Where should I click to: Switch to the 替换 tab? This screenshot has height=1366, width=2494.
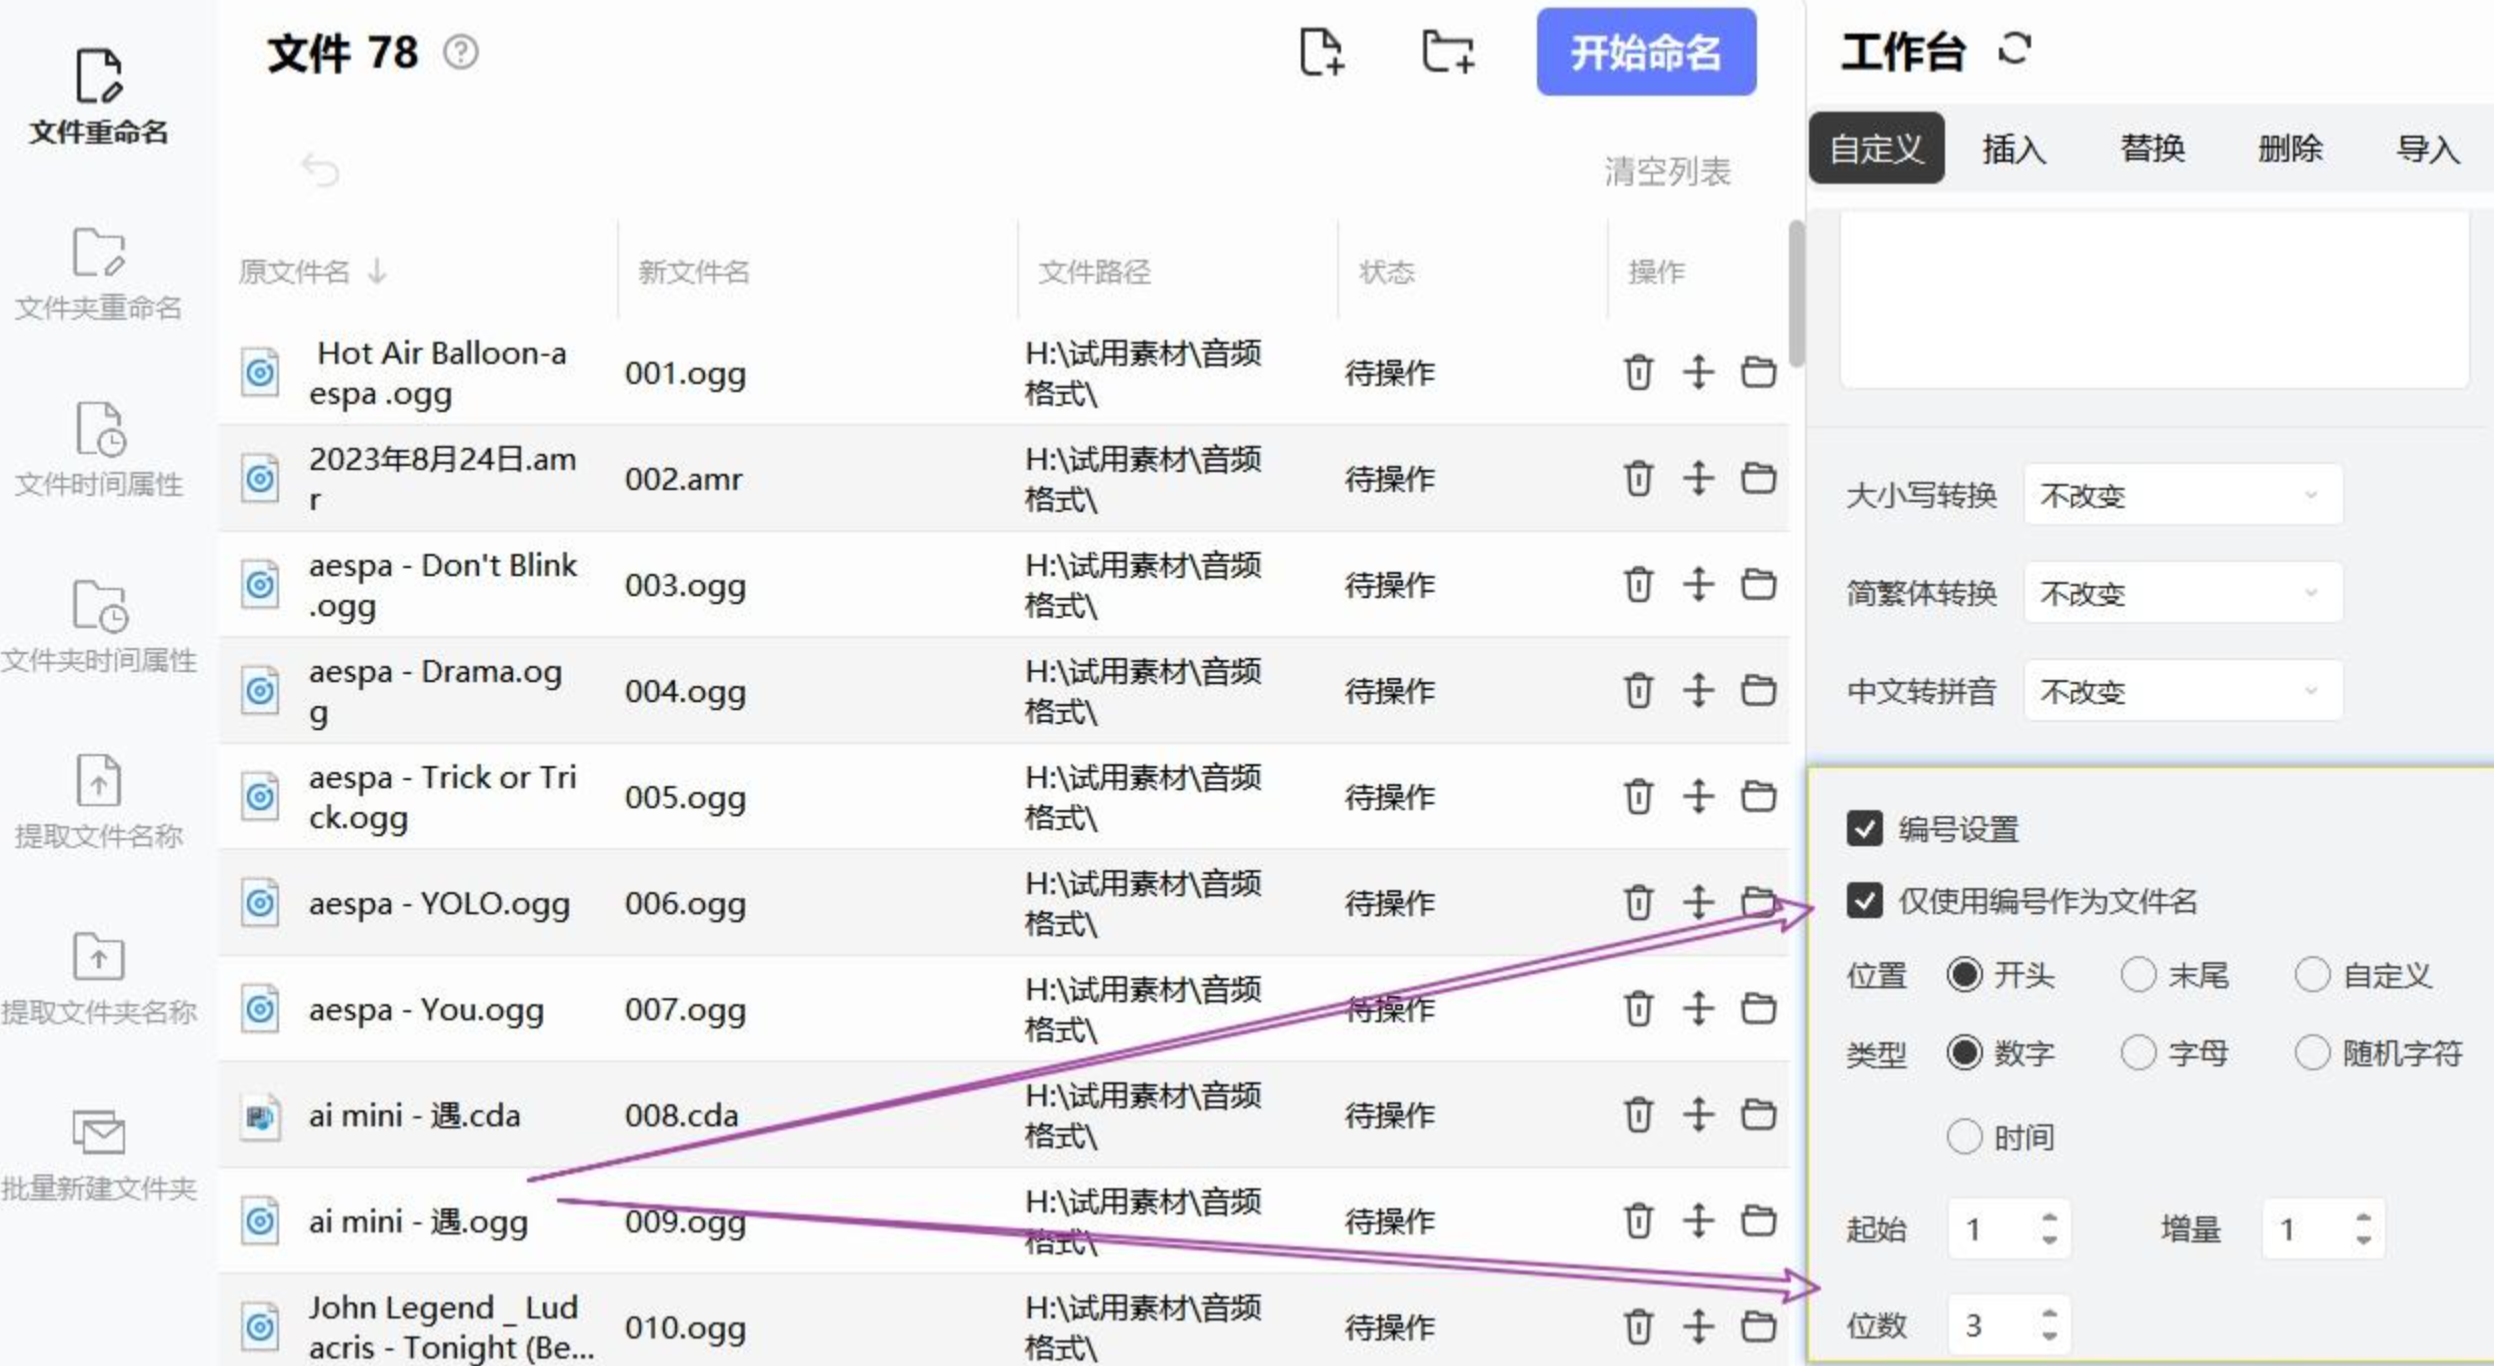[2152, 149]
